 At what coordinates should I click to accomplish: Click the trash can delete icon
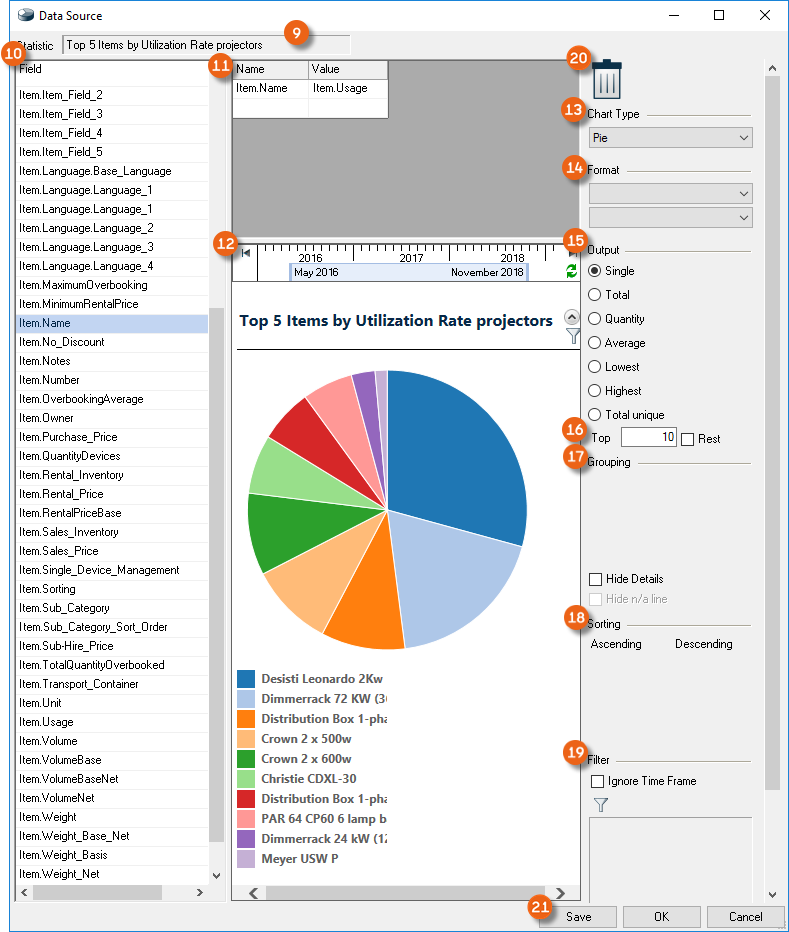[x=606, y=78]
